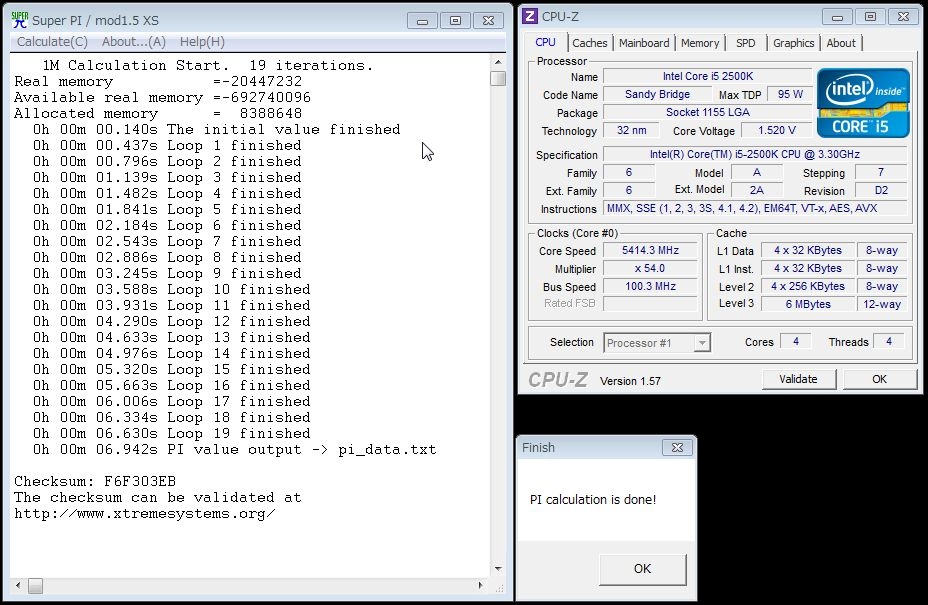This screenshot has height=605, width=928.
Task: Click the Super PI title bar icon
Action: coord(19,20)
